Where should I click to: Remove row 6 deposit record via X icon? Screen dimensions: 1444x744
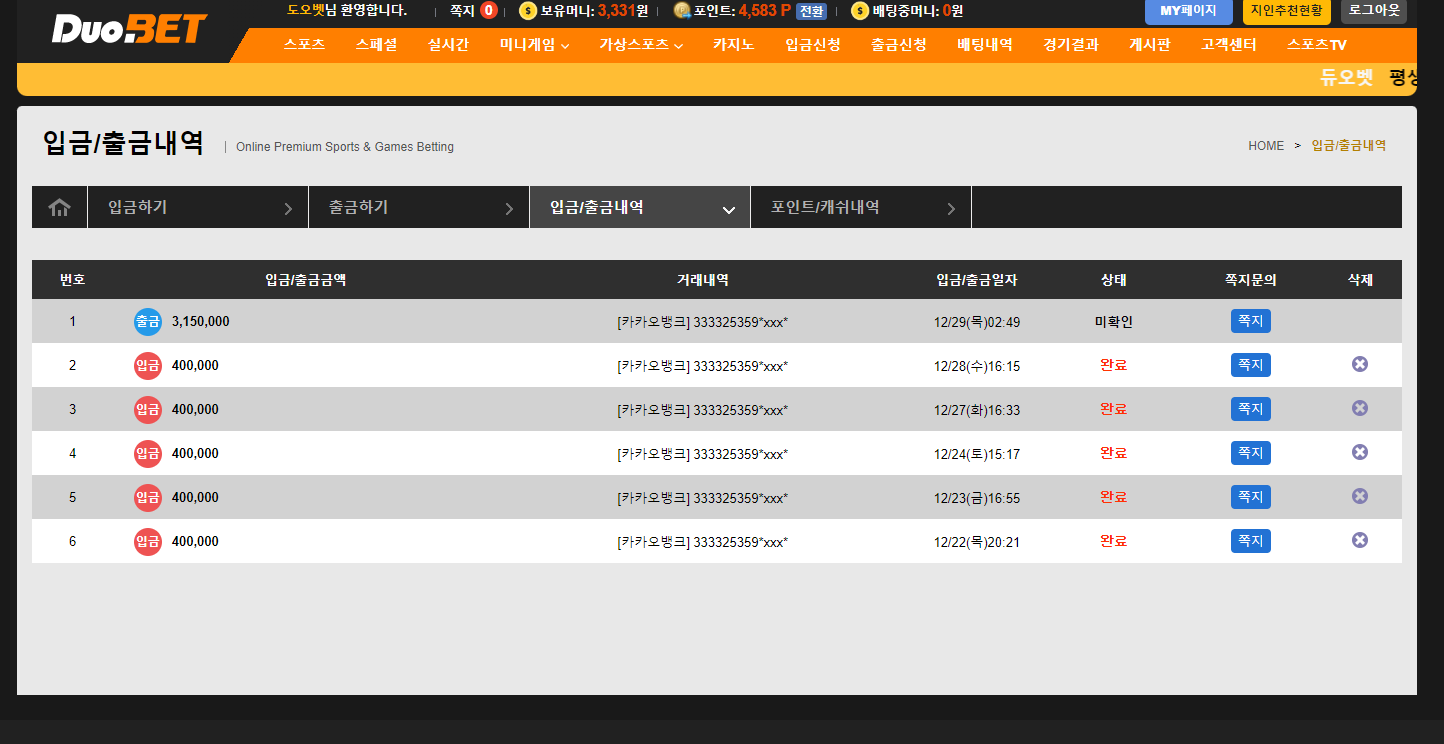coord(1359,541)
